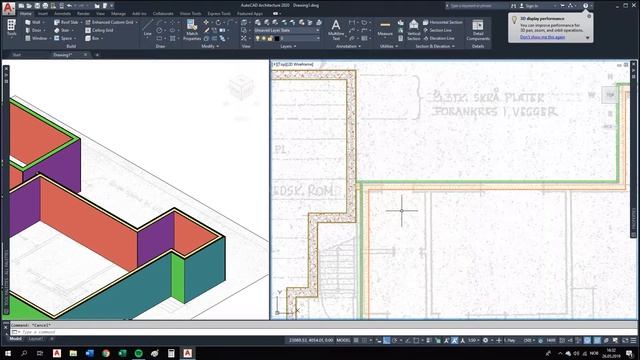Toggle MODEL space button in status bar
This screenshot has height=360, width=640.
[x=343, y=340]
